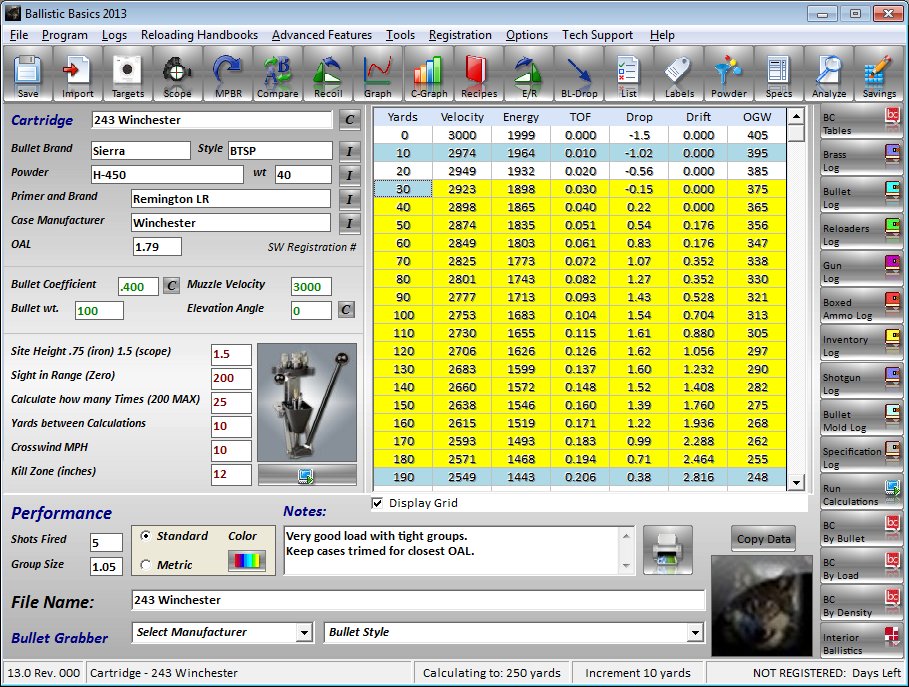Open the Advanced Features menu

tap(321, 35)
